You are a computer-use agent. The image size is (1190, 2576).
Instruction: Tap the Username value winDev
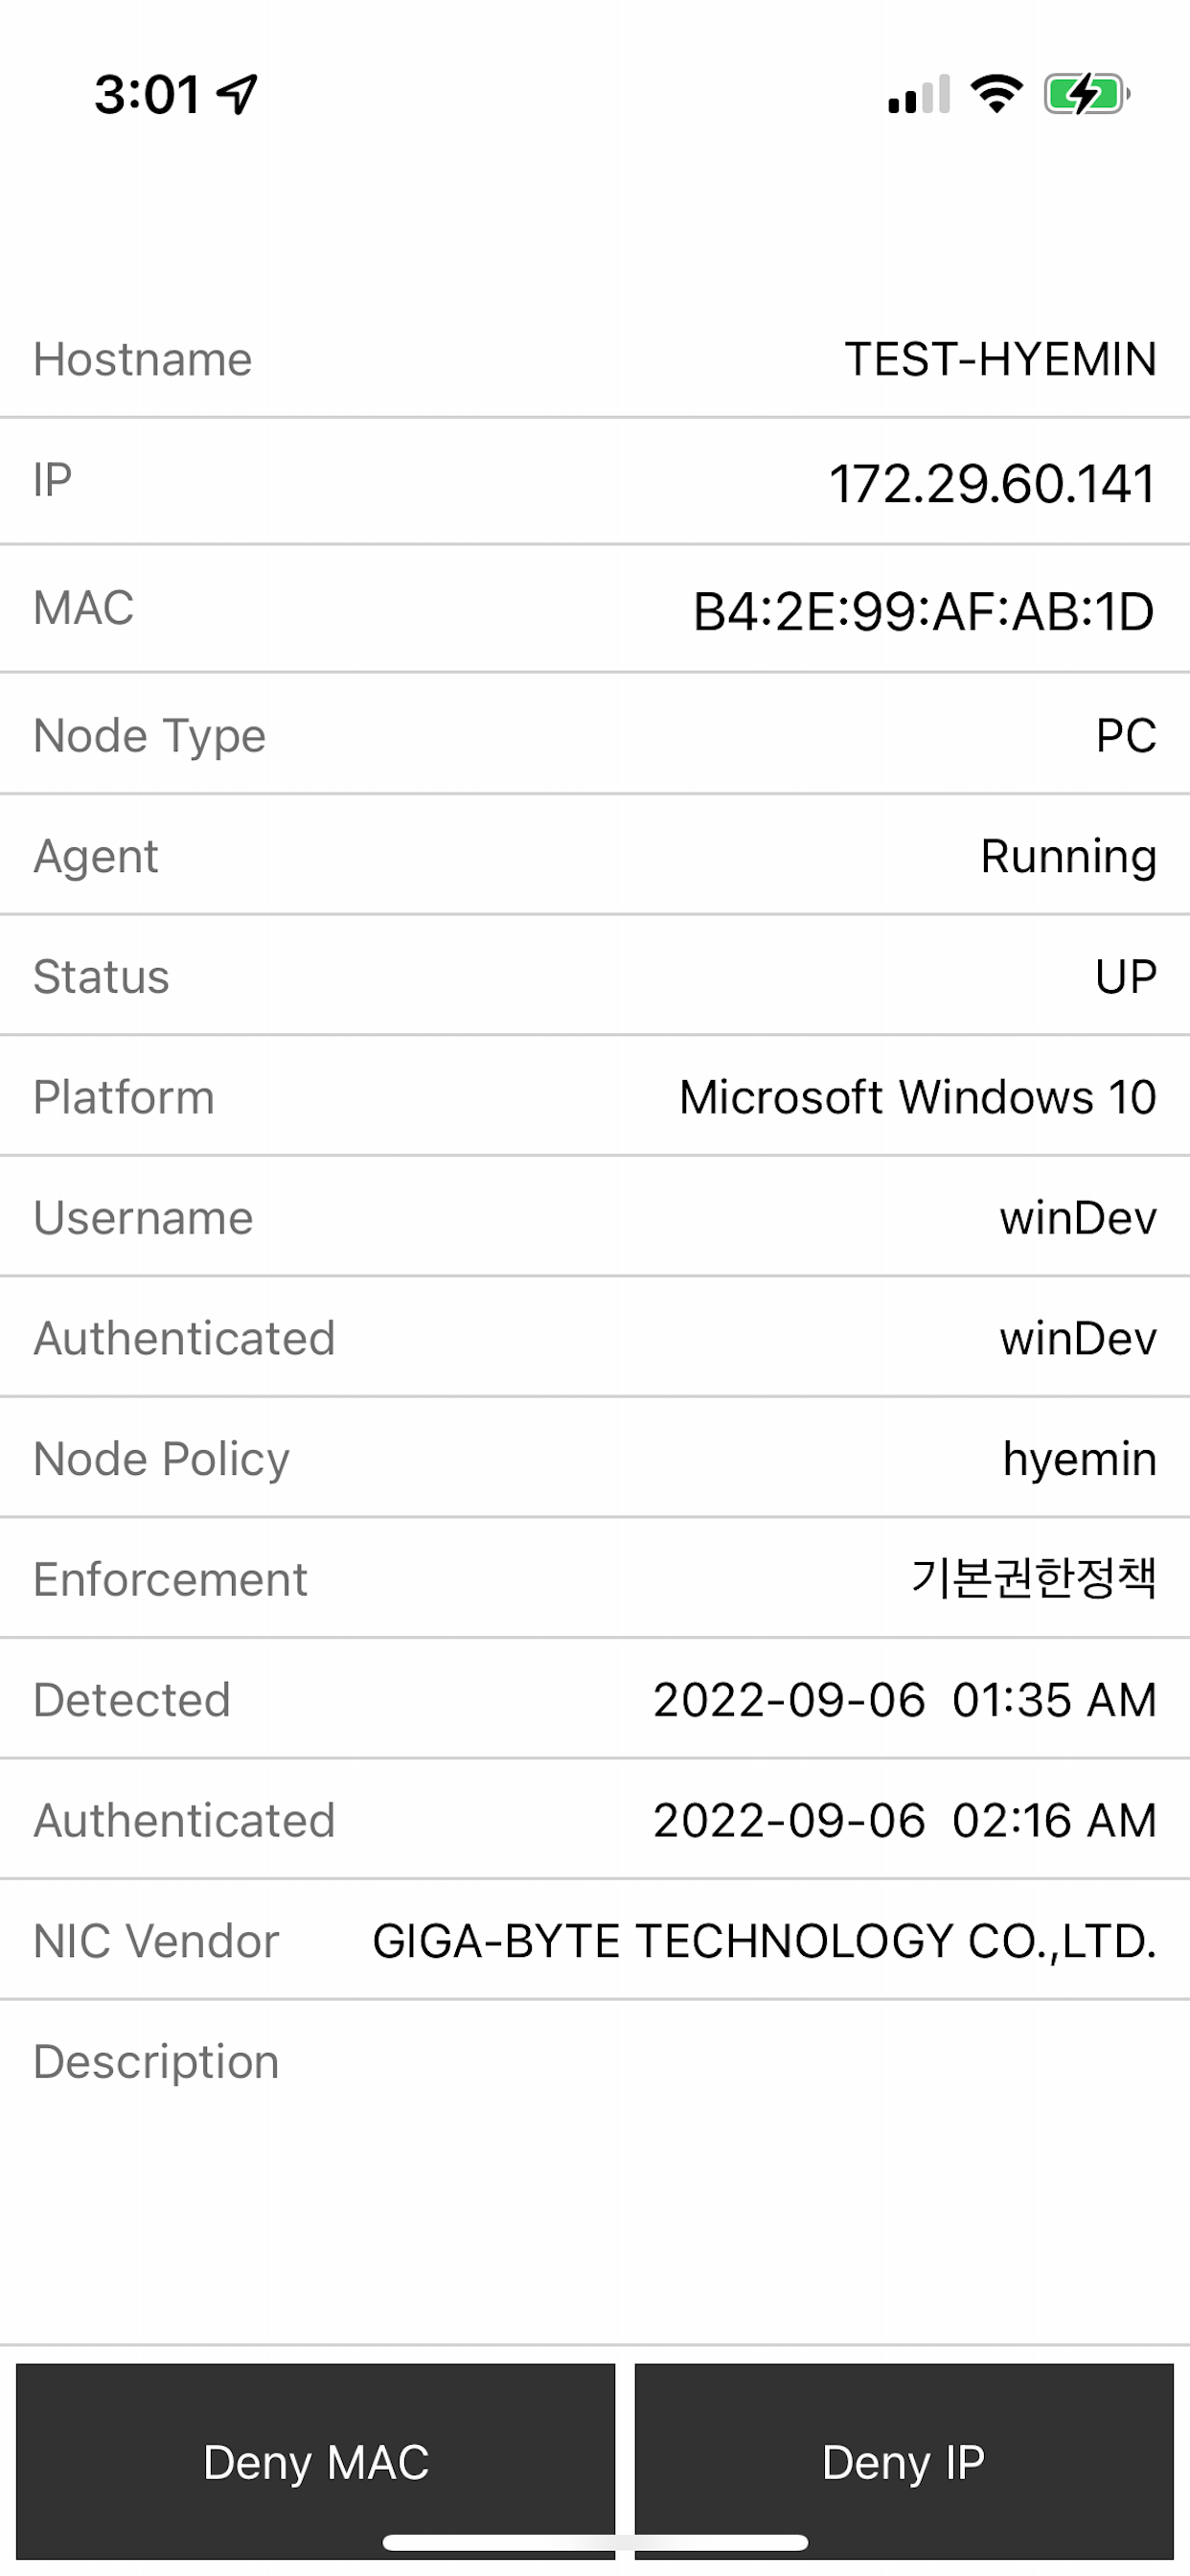(x=1079, y=1218)
